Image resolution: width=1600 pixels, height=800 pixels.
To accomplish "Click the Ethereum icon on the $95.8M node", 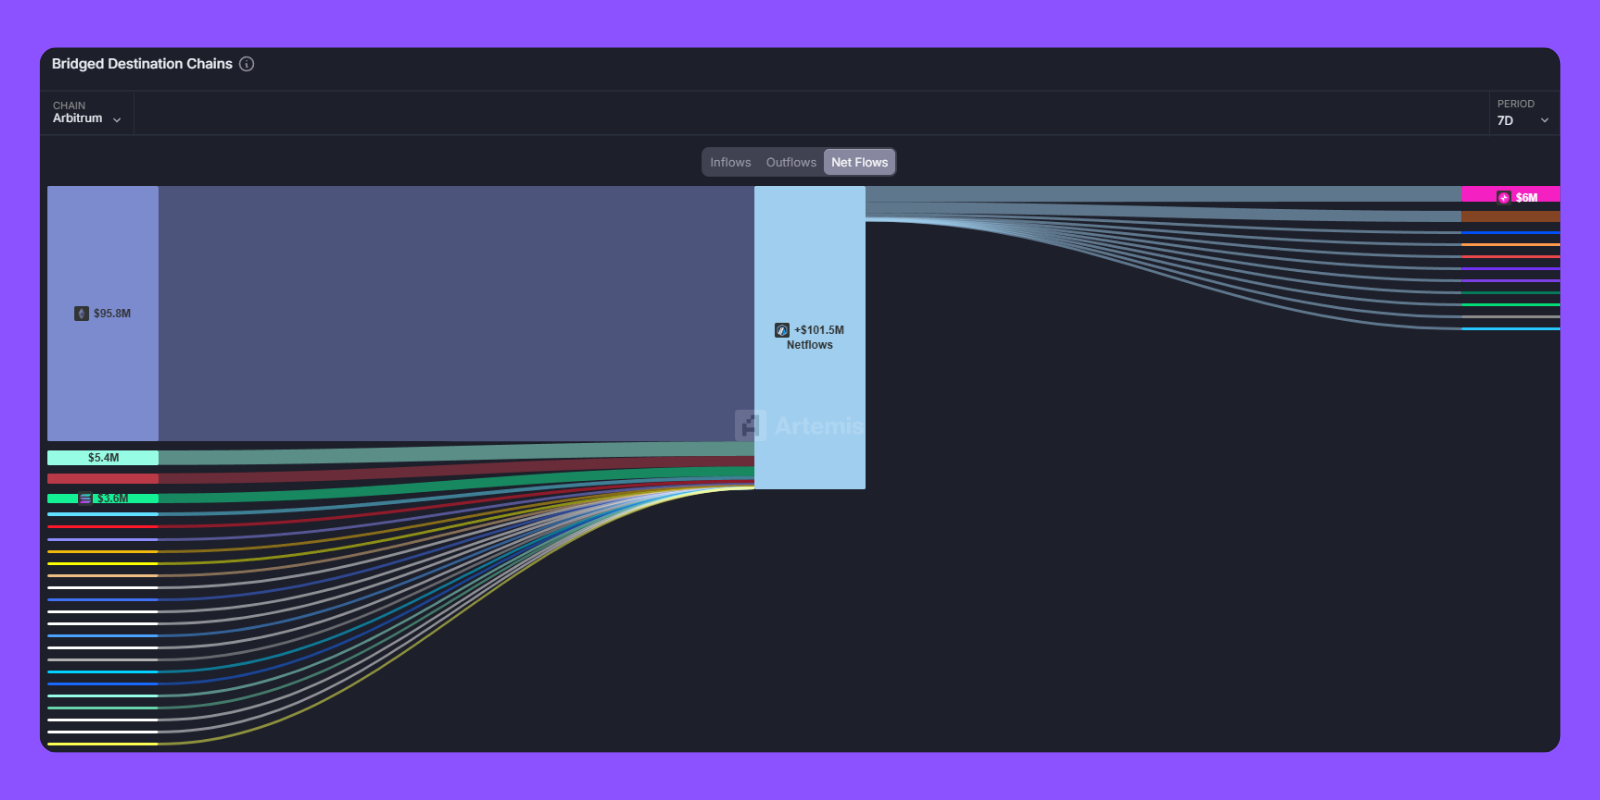I will click(82, 314).
